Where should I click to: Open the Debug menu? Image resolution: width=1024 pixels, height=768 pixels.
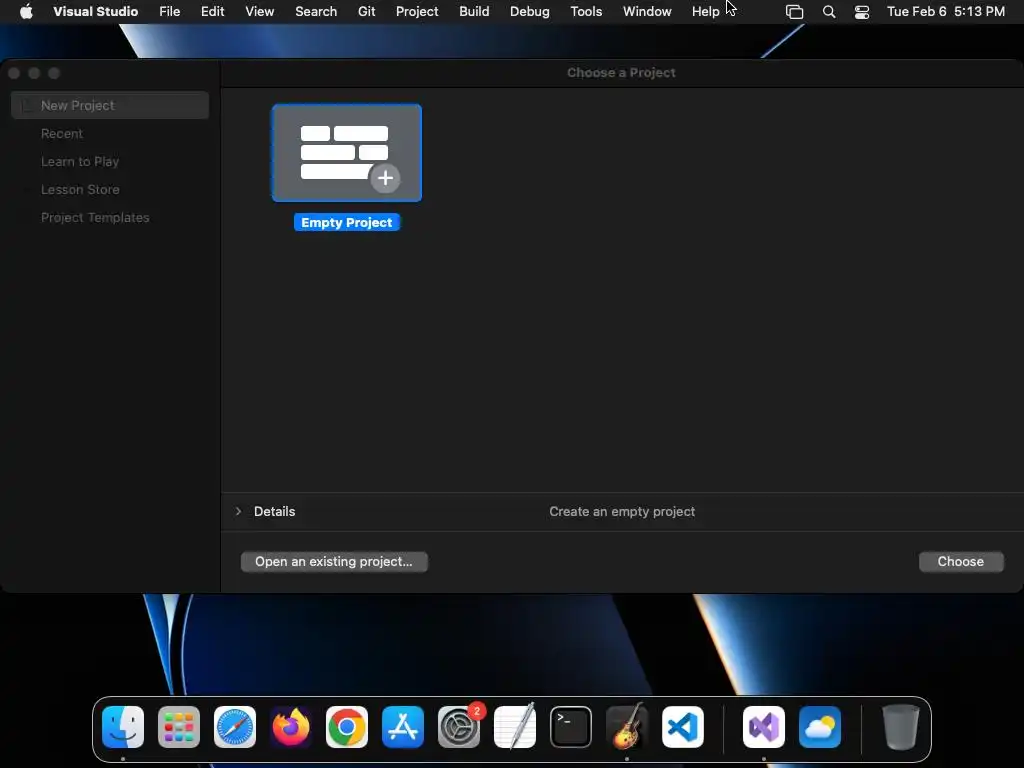click(530, 11)
